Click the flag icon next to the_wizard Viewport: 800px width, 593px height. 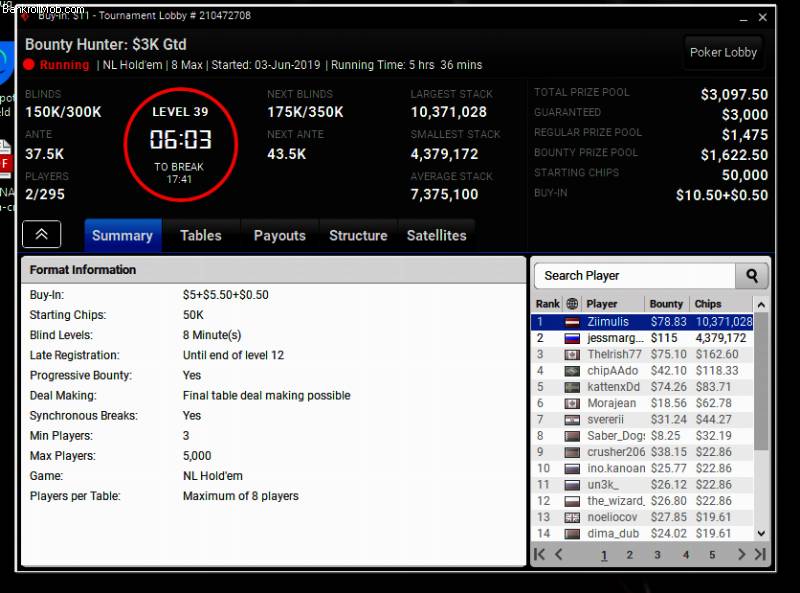(572, 501)
